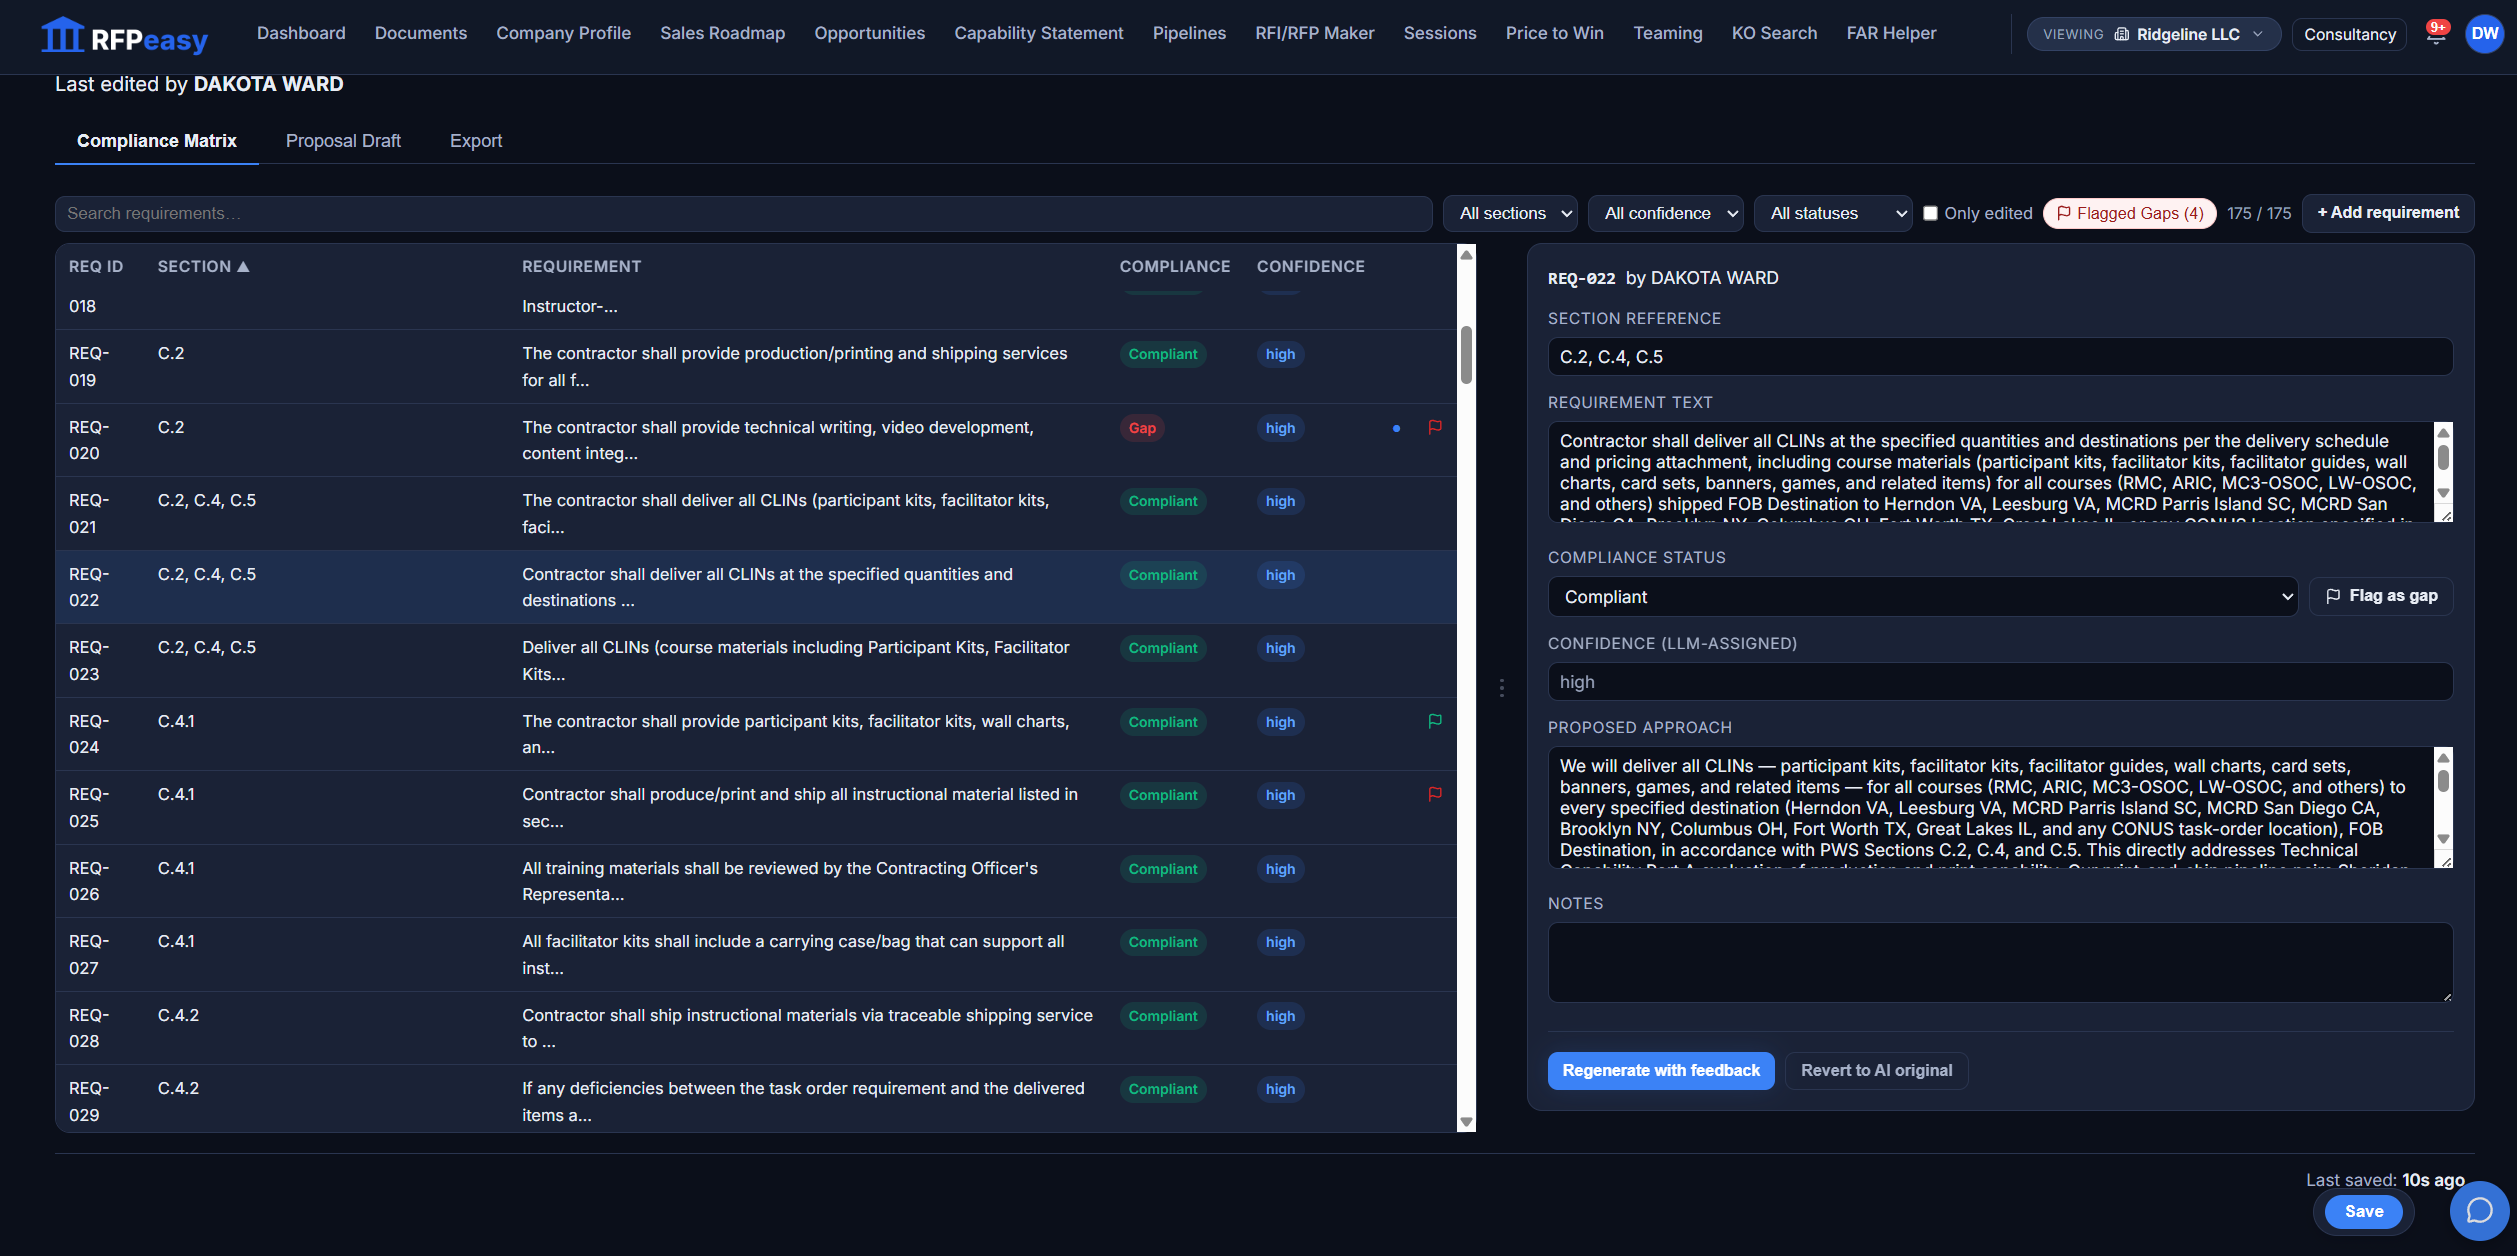
Task: Click the Search requirements input field
Action: tap(743, 214)
